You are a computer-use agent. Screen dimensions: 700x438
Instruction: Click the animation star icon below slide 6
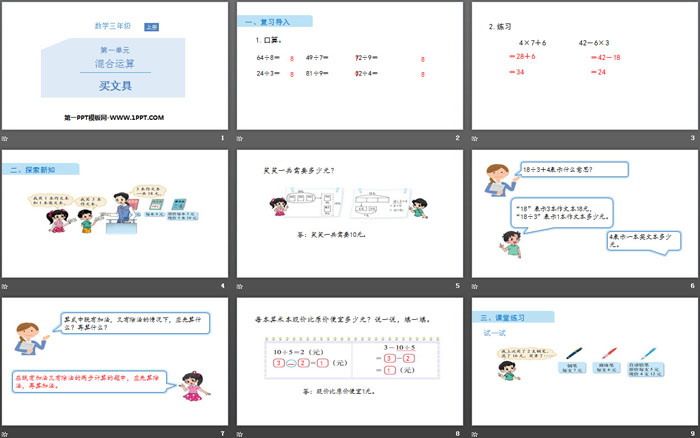[x=475, y=285]
